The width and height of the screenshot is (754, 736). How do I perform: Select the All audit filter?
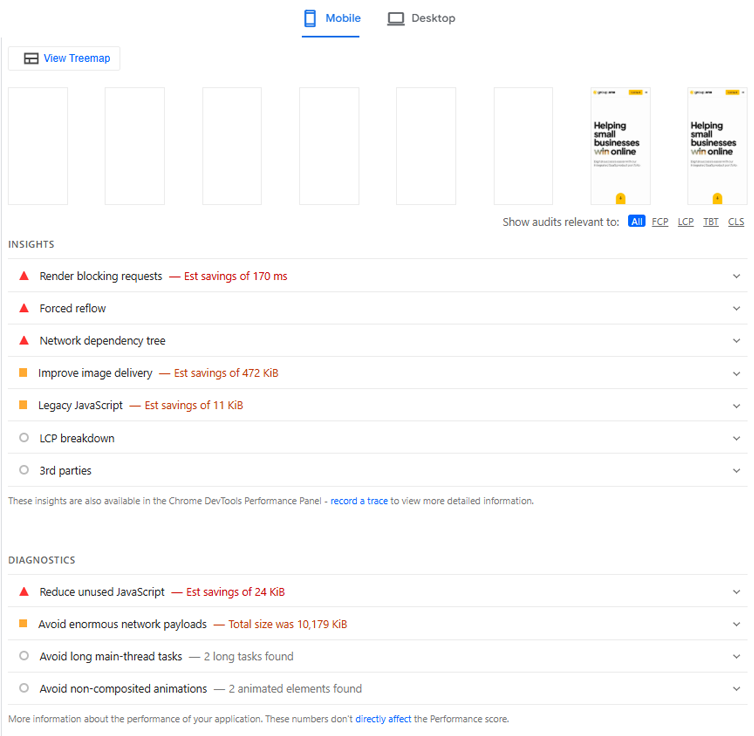pos(636,222)
